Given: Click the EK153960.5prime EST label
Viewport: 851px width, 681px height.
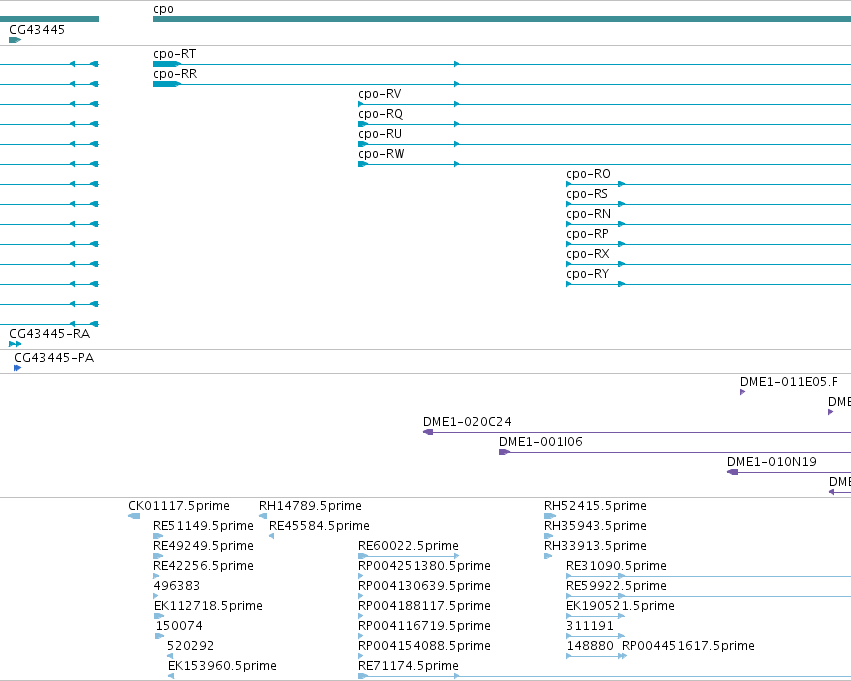Looking at the screenshot, I should [x=223, y=666].
